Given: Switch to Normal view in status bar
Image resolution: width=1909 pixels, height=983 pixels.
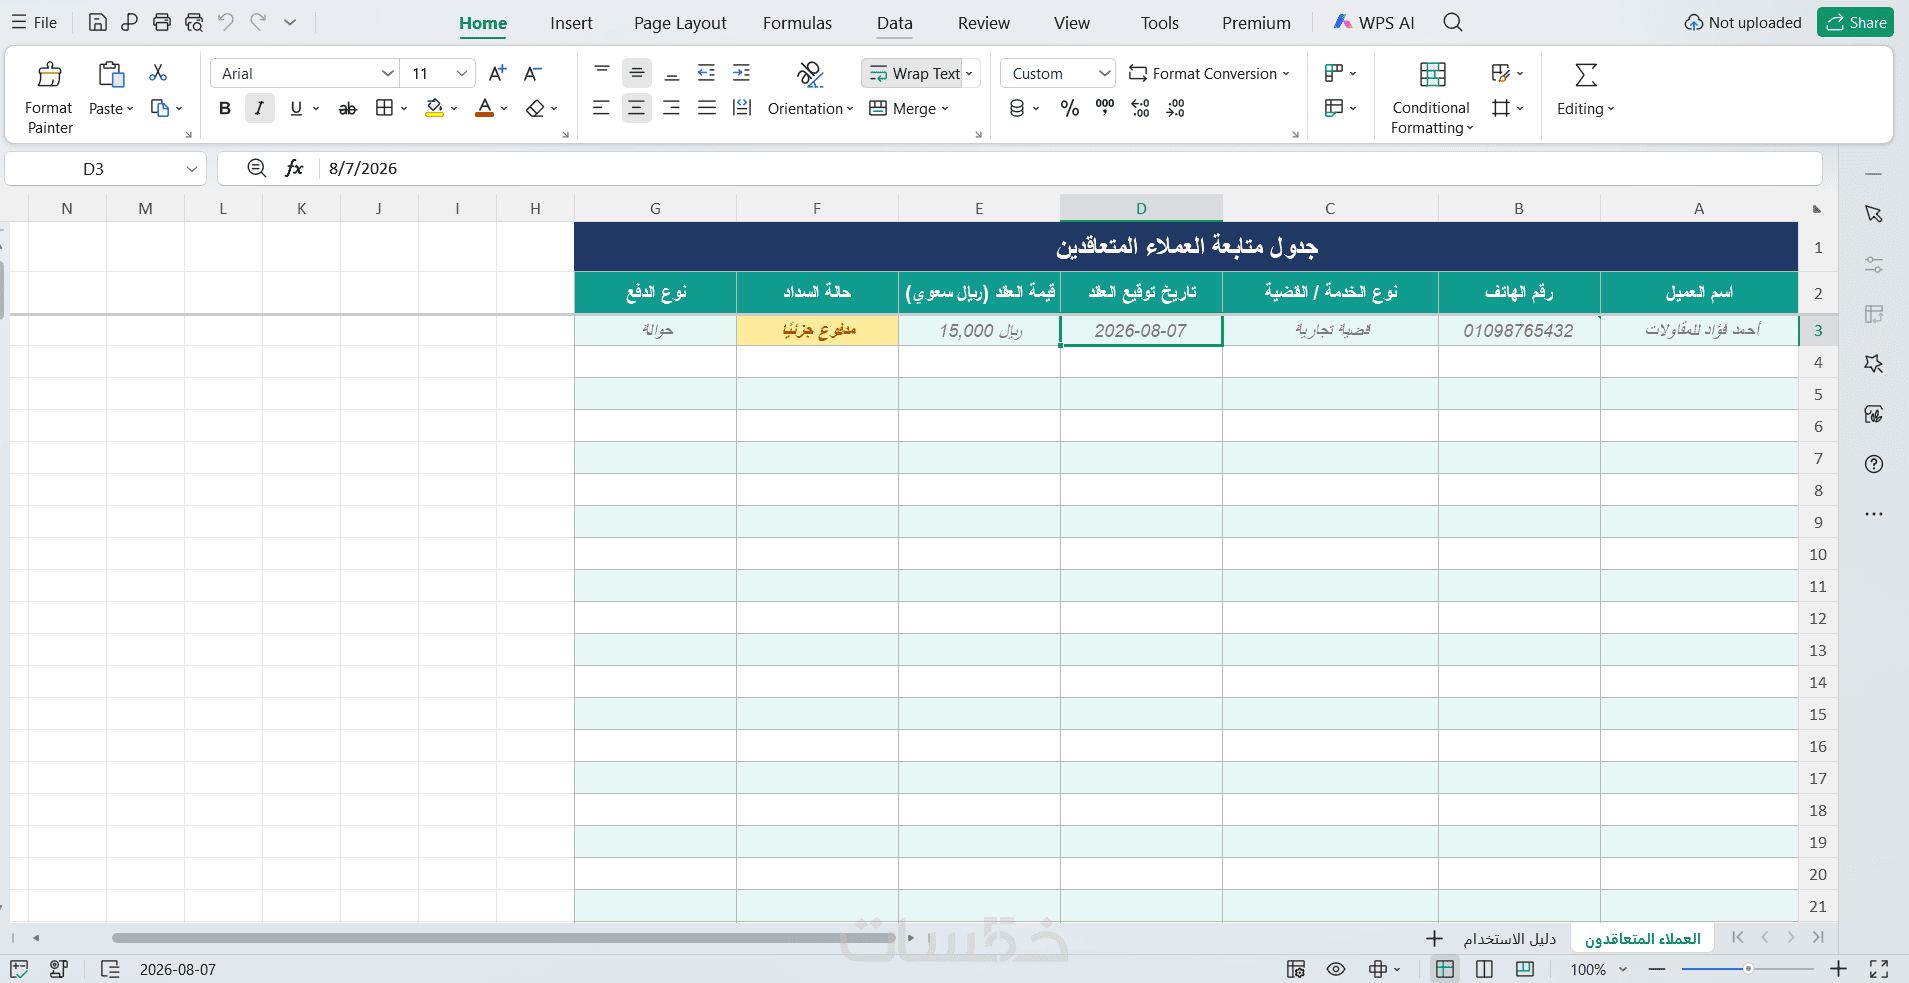Looking at the screenshot, I should [x=1444, y=969].
